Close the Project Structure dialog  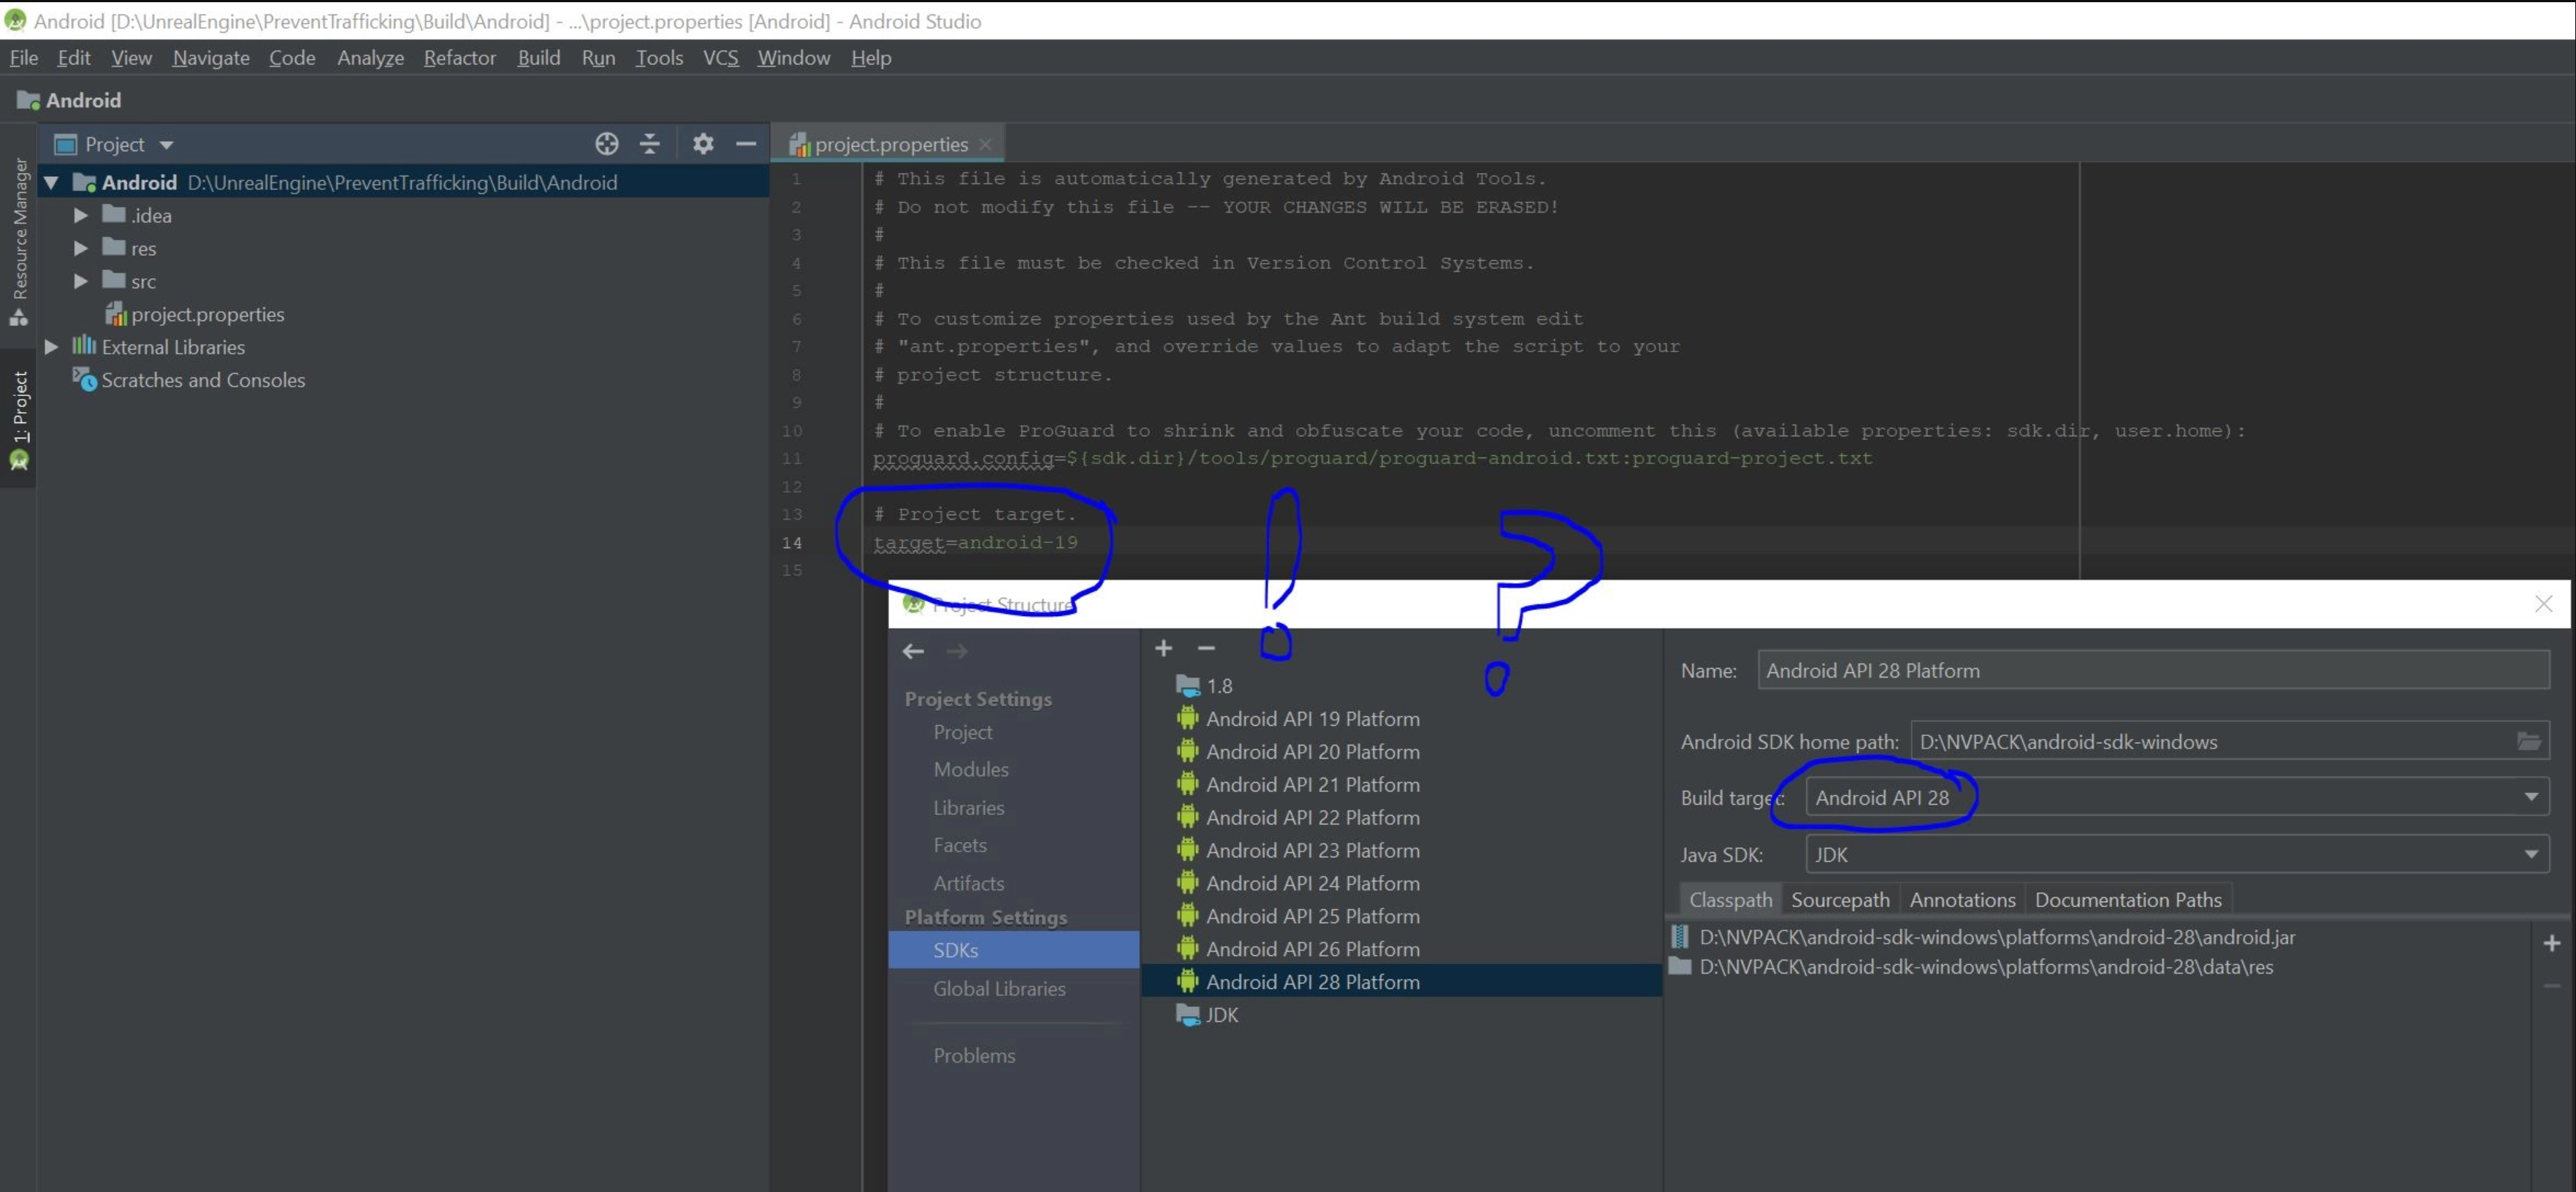(2543, 604)
